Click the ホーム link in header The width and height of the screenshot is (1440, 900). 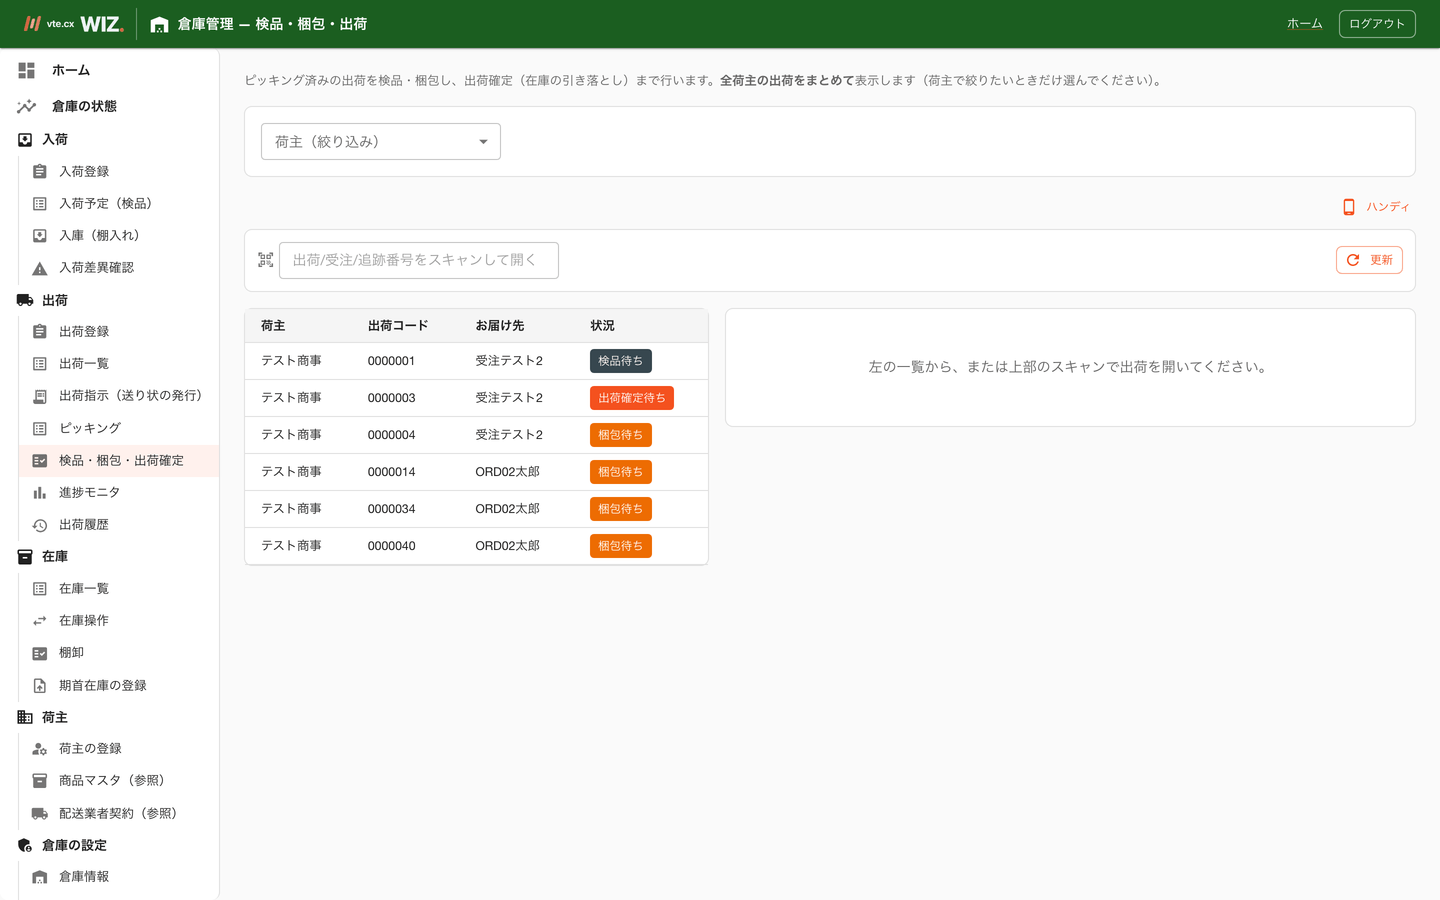coord(1304,24)
